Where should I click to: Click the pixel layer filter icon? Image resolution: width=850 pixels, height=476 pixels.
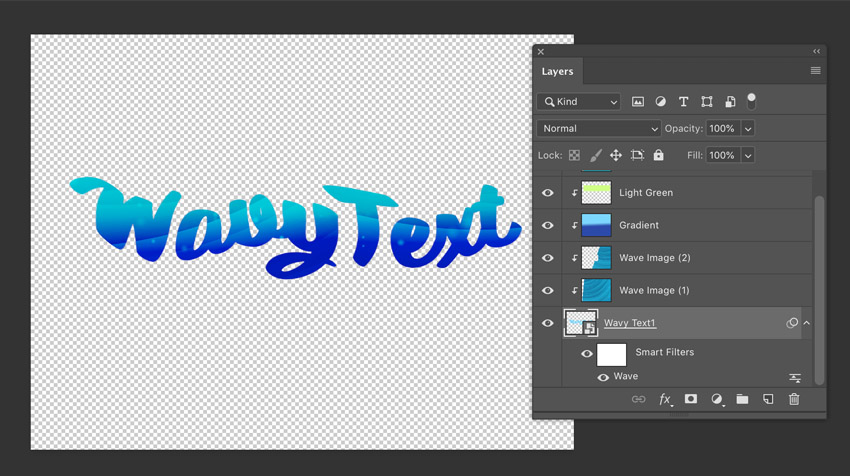click(x=638, y=102)
